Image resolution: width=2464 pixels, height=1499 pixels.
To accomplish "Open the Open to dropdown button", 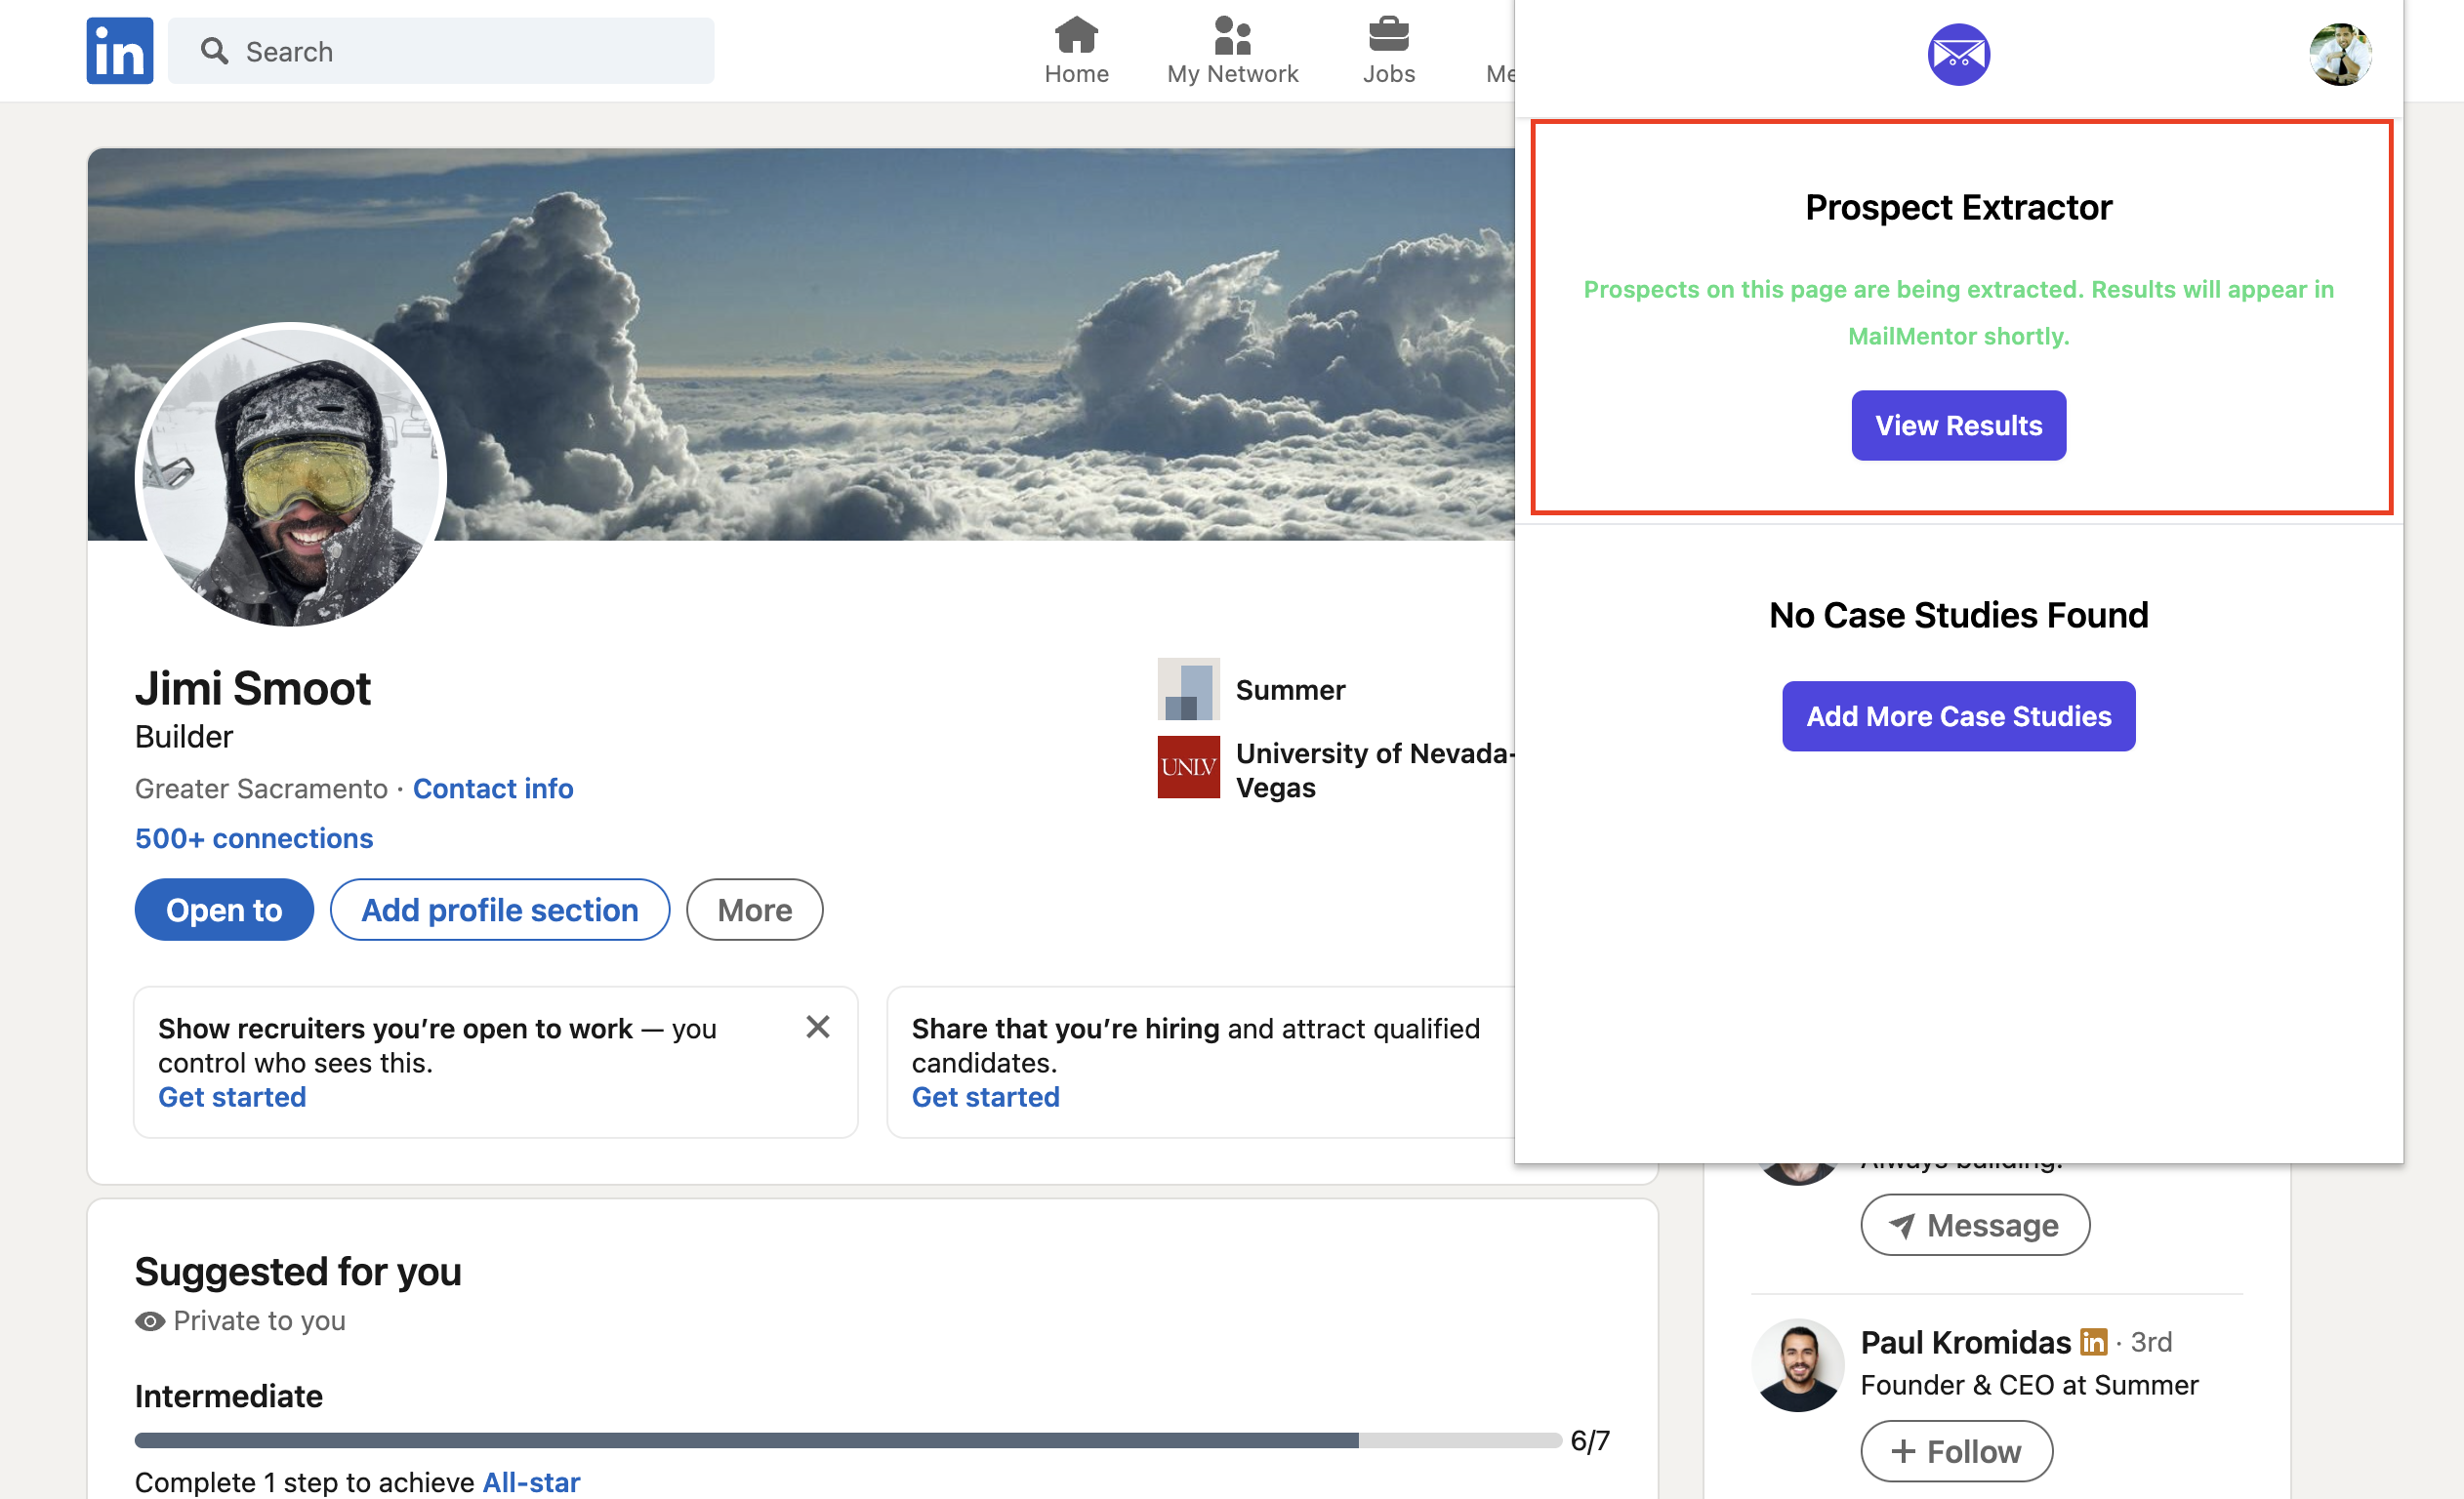I will pos(224,910).
